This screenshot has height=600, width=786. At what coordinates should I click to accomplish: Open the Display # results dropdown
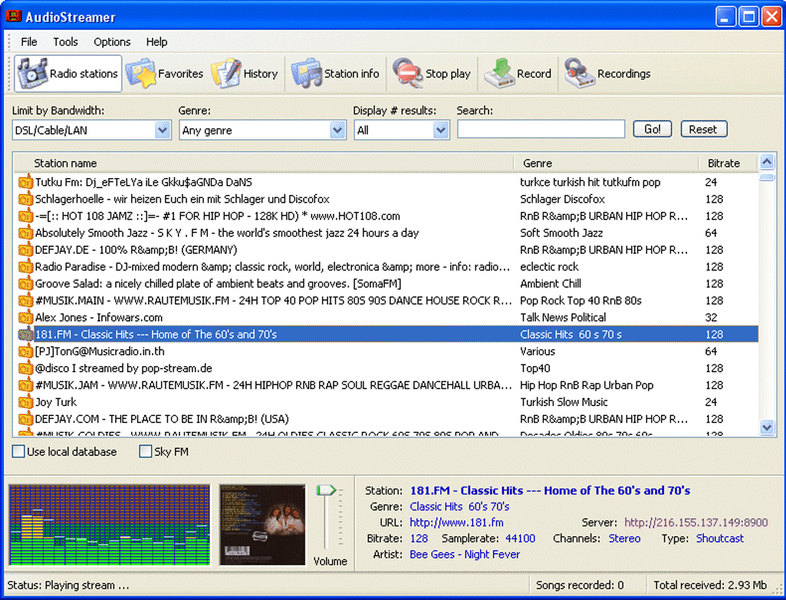click(x=441, y=130)
